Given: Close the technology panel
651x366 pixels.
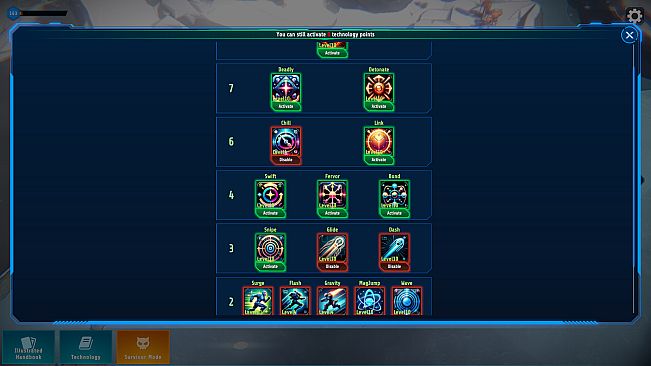Looking at the screenshot, I should (629, 35).
